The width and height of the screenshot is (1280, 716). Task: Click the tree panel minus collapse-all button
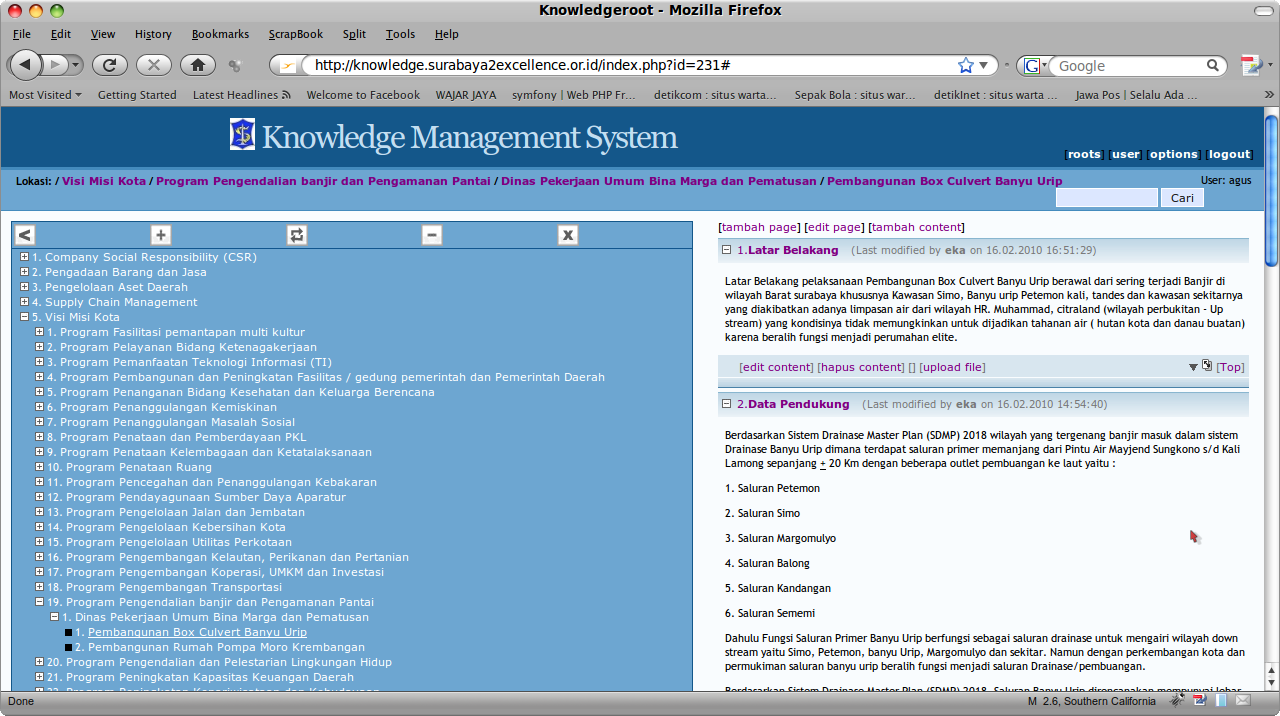[432, 235]
